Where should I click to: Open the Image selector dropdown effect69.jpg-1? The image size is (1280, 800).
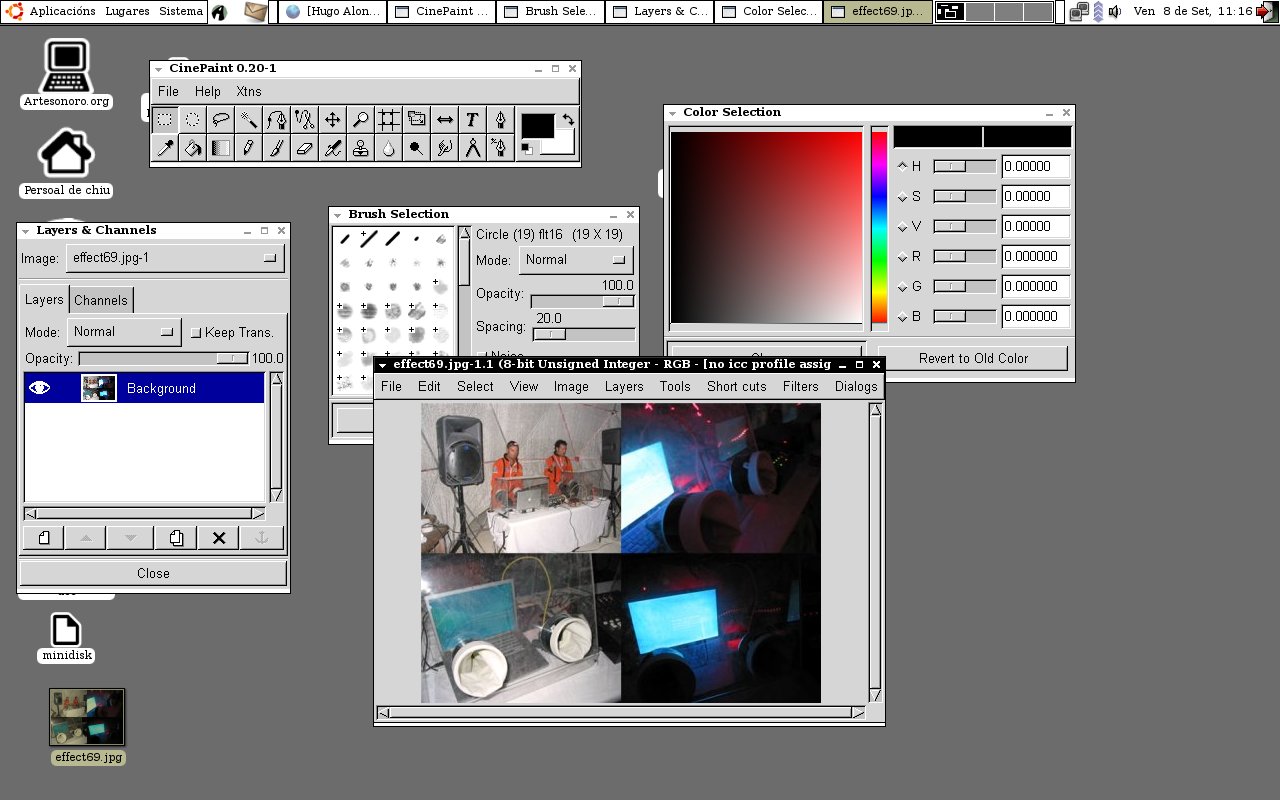point(175,258)
